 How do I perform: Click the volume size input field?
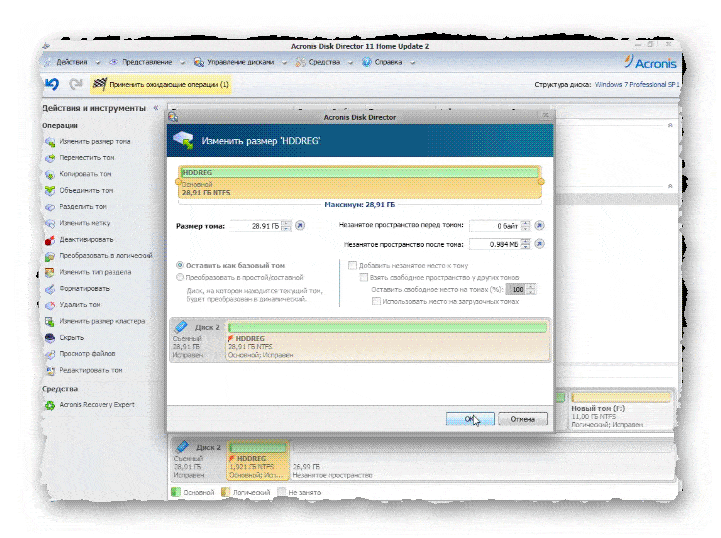[255, 226]
